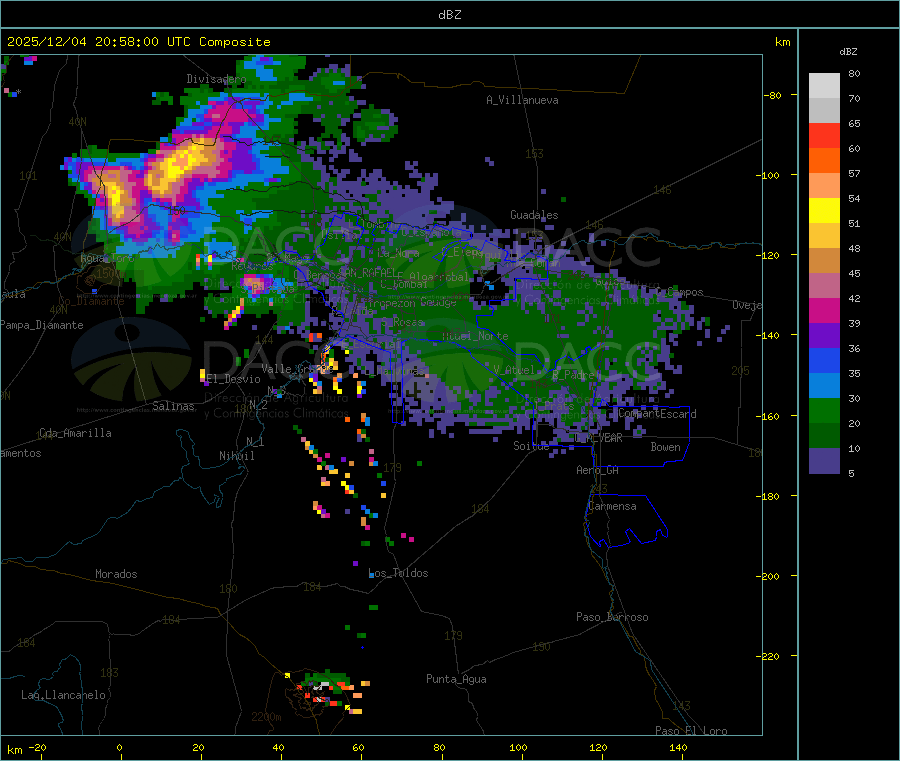Viewport: 900px width, 761px height.
Task: Select the dark orange 57-60 dBZ legend swatch
Action: coord(824,161)
